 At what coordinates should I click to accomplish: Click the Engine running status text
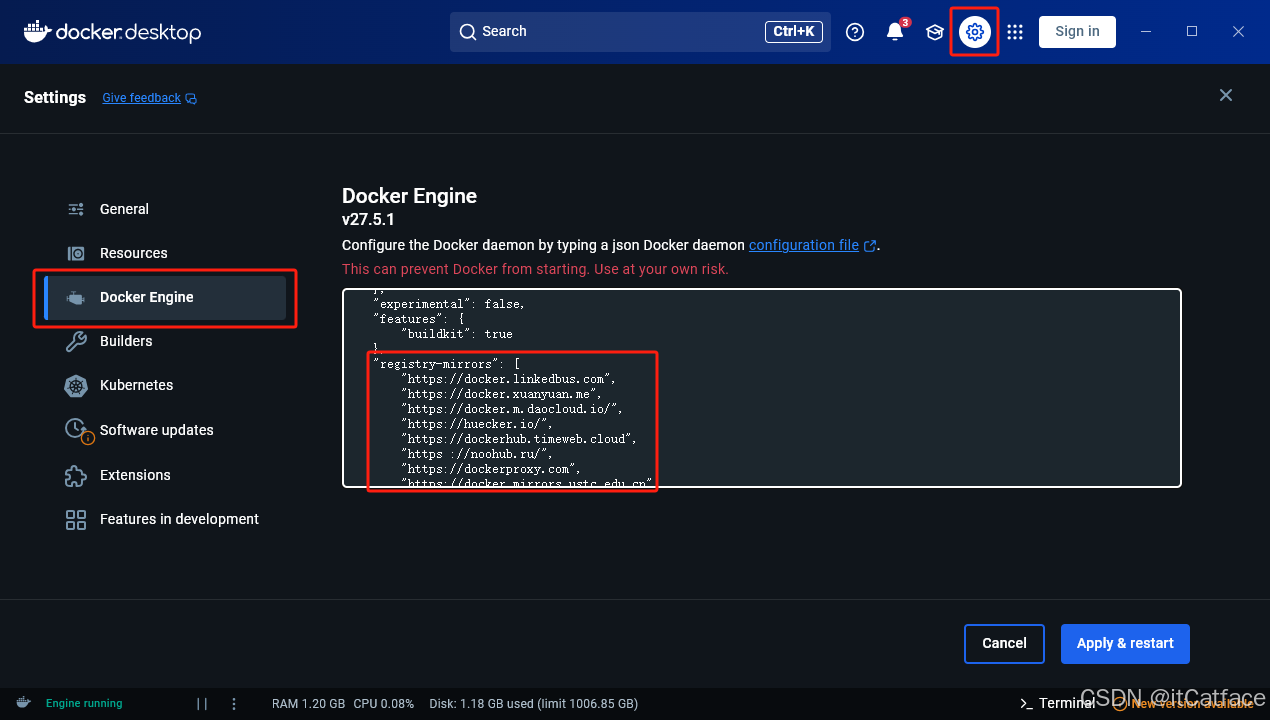(x=84, y=703)
